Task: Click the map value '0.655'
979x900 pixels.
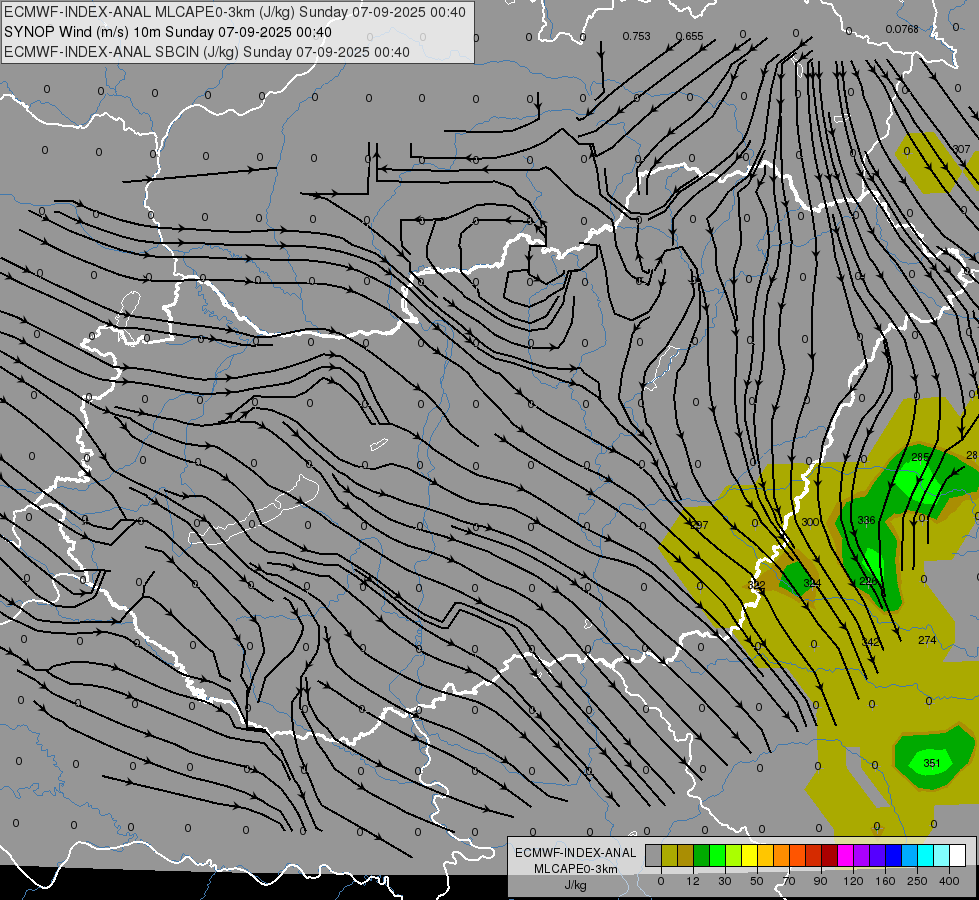Action: 689,36
